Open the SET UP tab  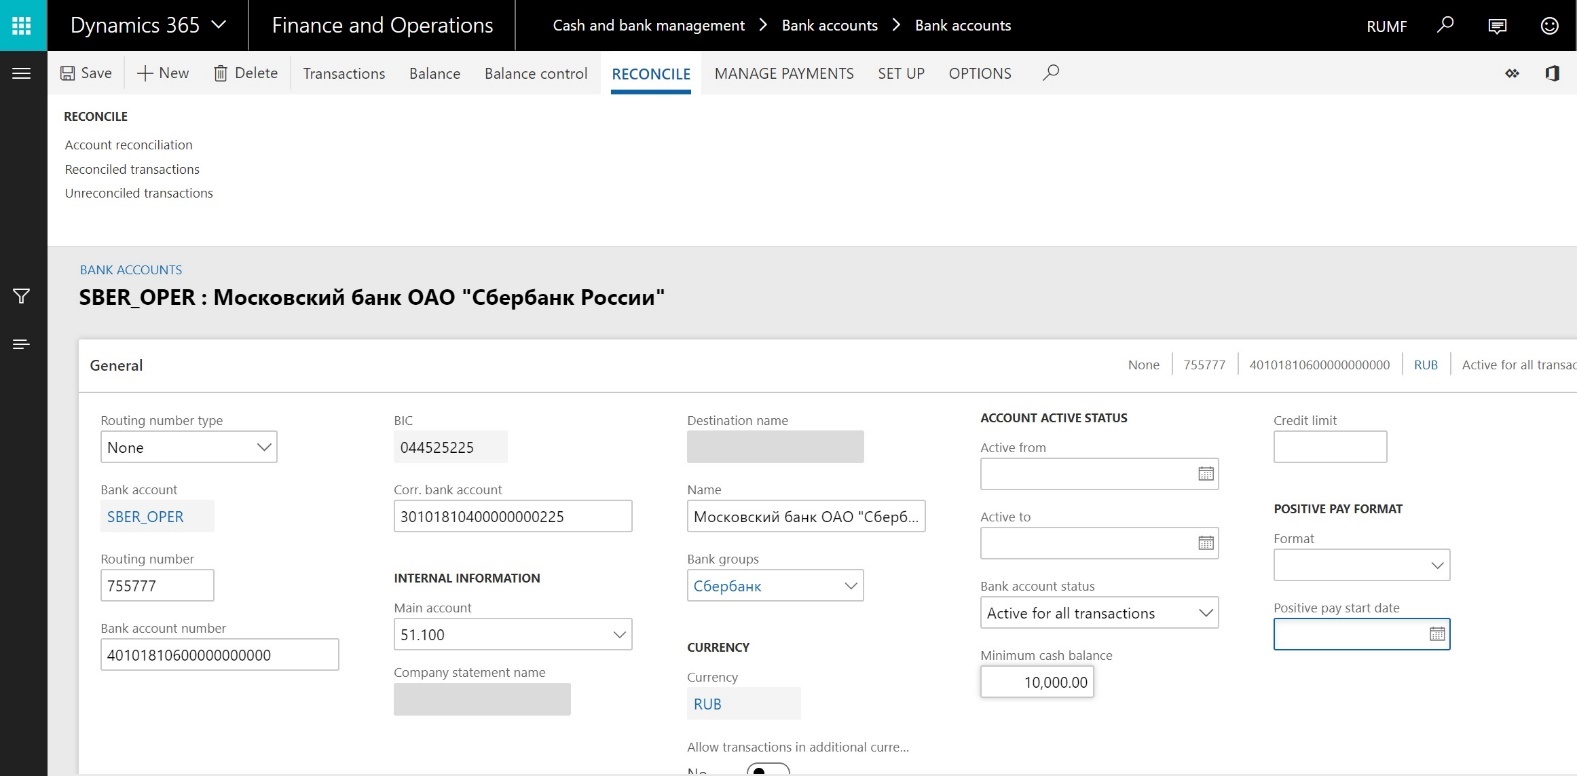pos(901,73)
